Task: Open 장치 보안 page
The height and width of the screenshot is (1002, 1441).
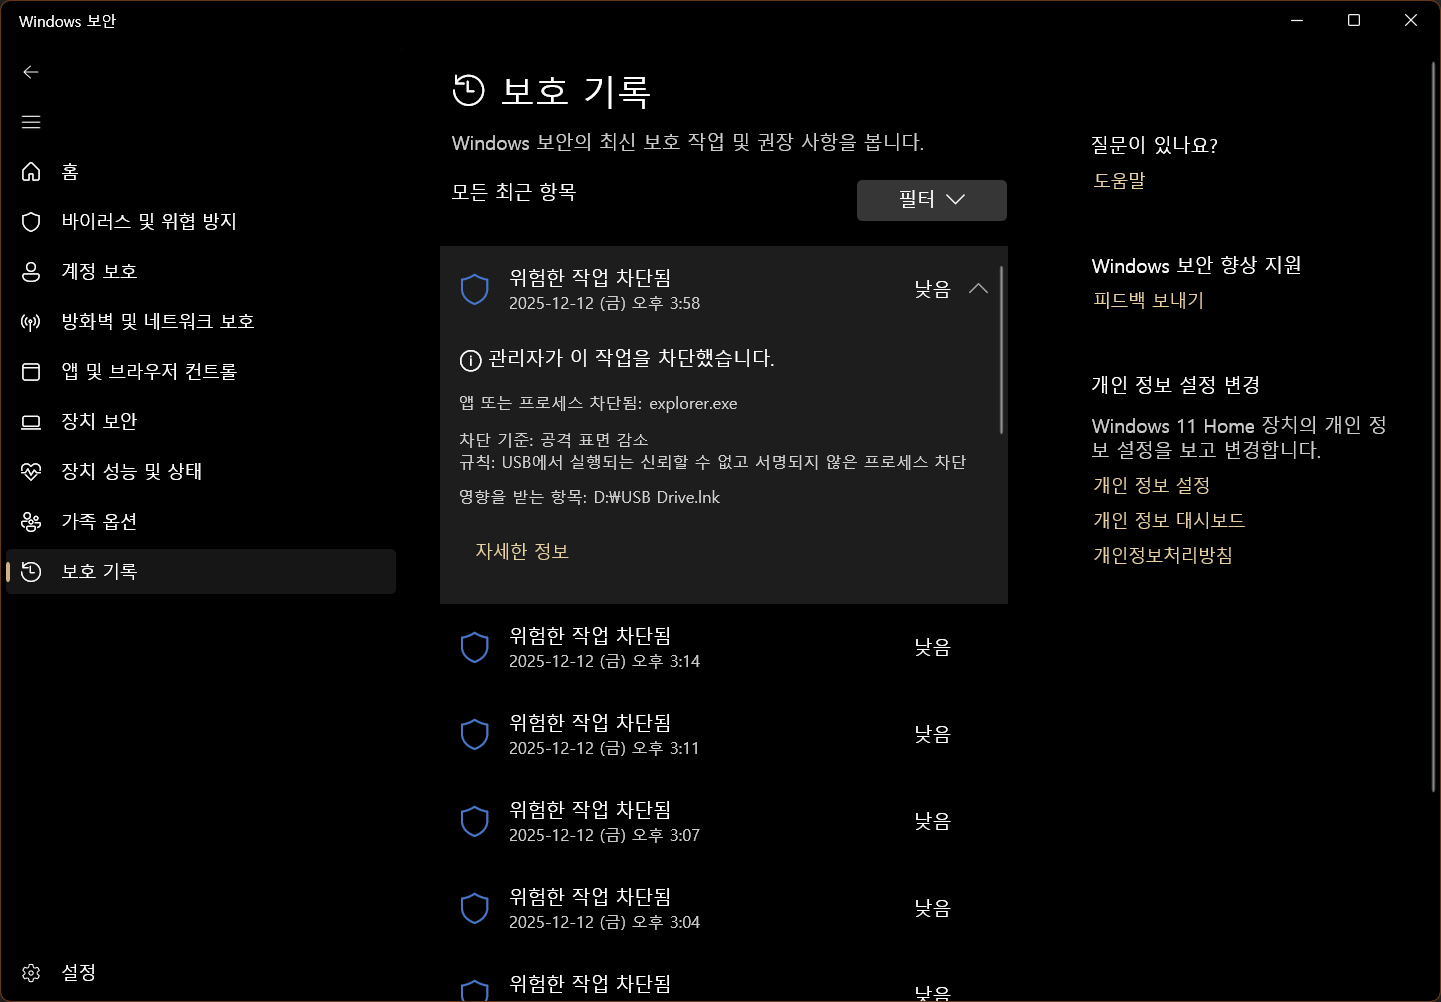Action: (x=201, y=422)
